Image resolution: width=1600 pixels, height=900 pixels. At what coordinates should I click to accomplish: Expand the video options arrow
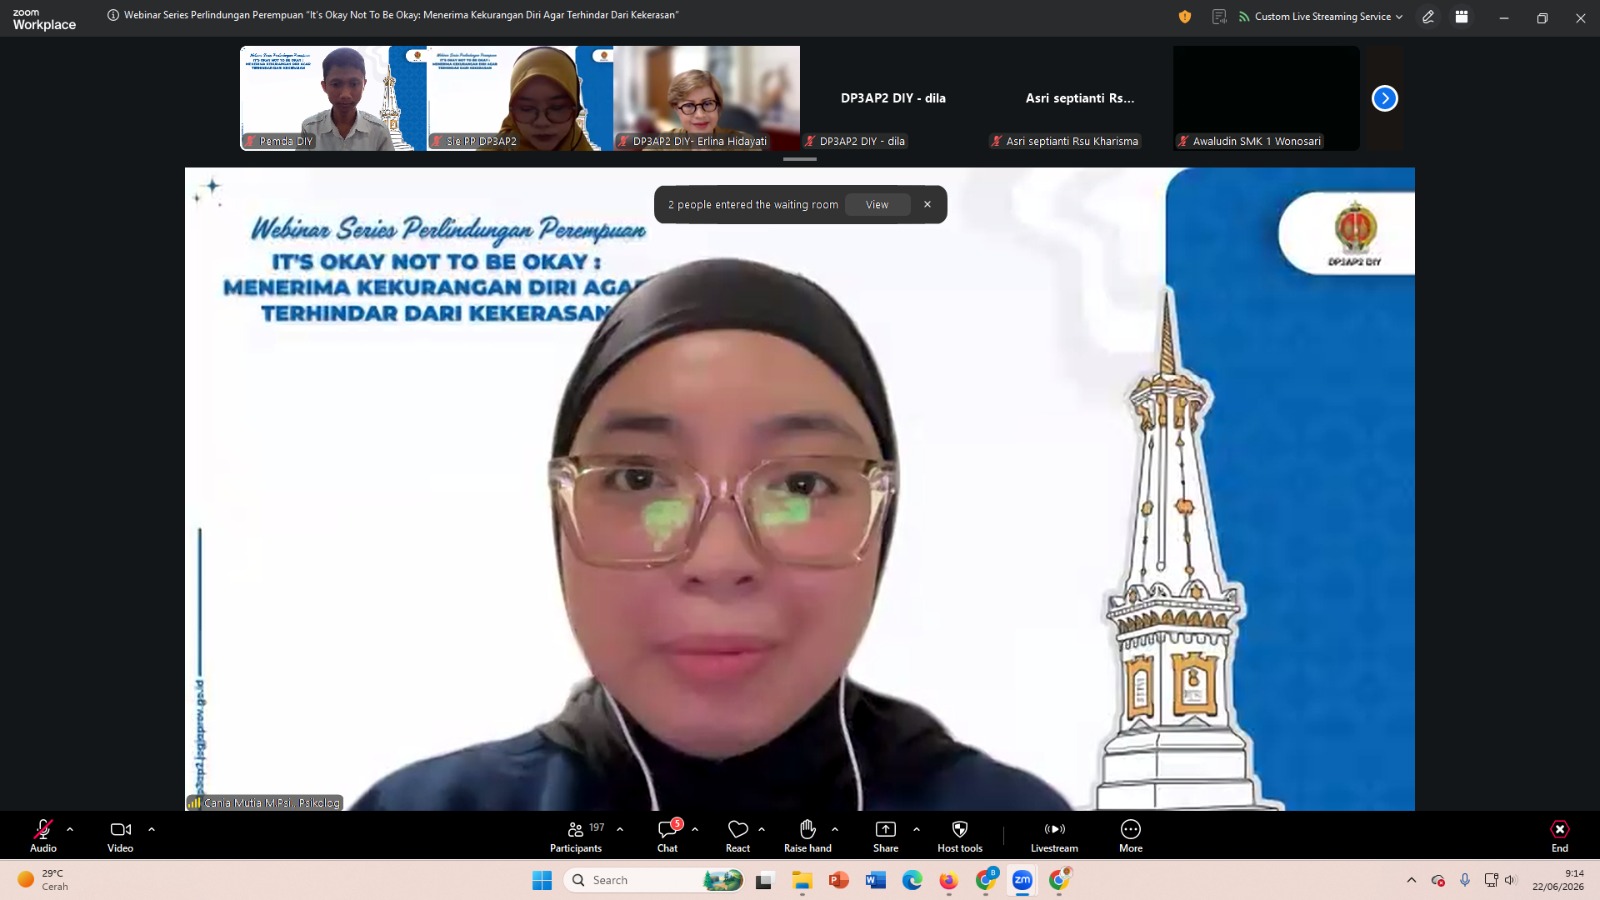pyautogui.click(x=152, y=829)
